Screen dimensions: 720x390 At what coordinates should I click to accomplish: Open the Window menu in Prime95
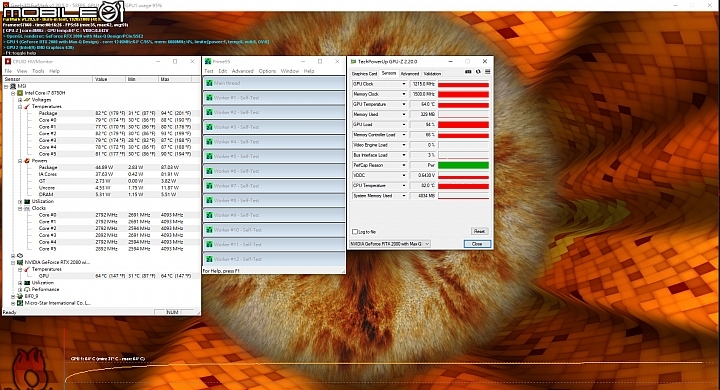click(x=290, y=71)
